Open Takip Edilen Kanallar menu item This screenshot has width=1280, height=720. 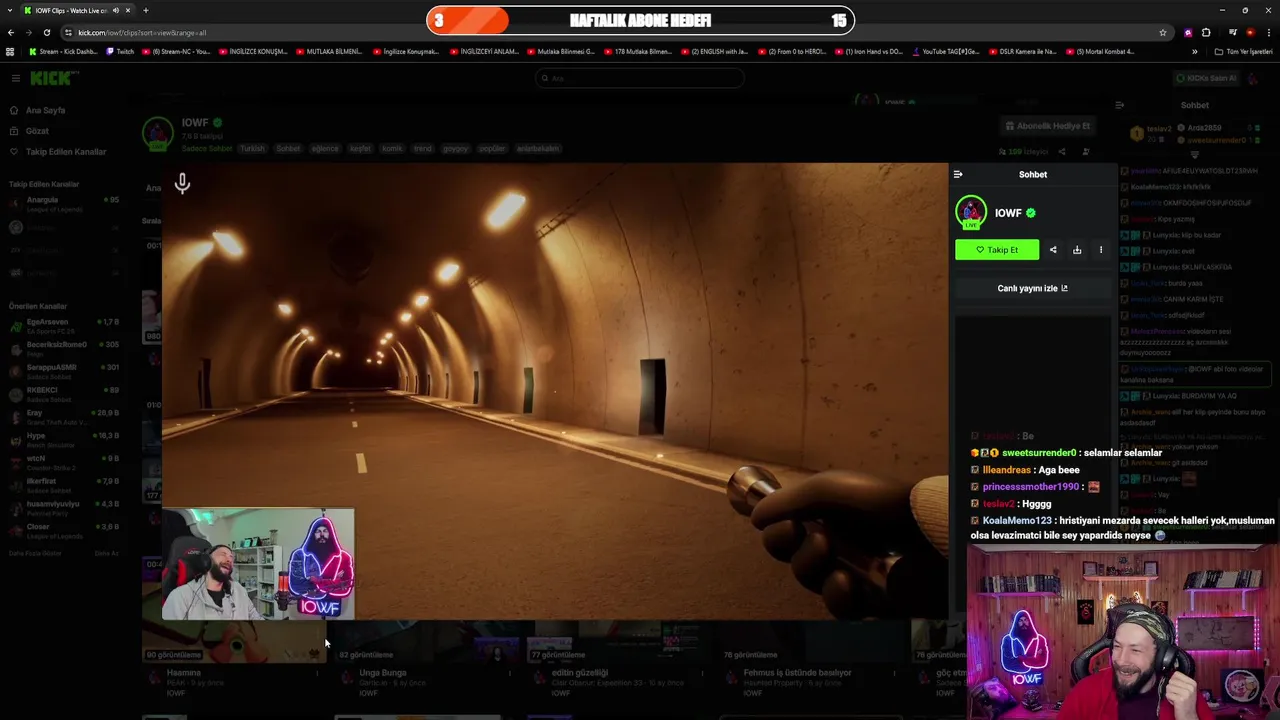57,152
